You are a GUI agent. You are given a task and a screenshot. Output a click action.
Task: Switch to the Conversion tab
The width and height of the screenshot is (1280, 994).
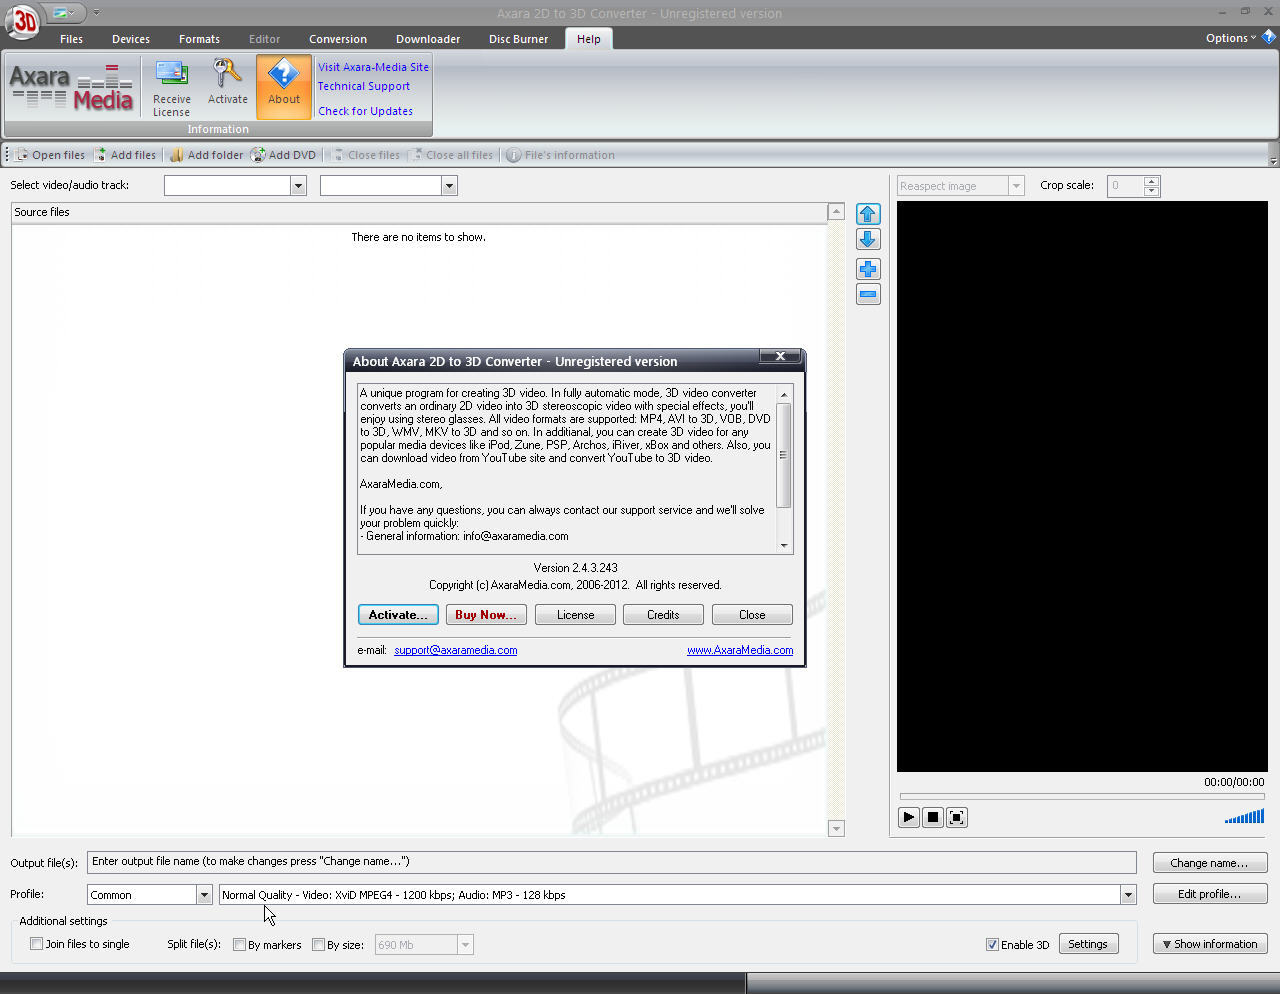(337, 39)
